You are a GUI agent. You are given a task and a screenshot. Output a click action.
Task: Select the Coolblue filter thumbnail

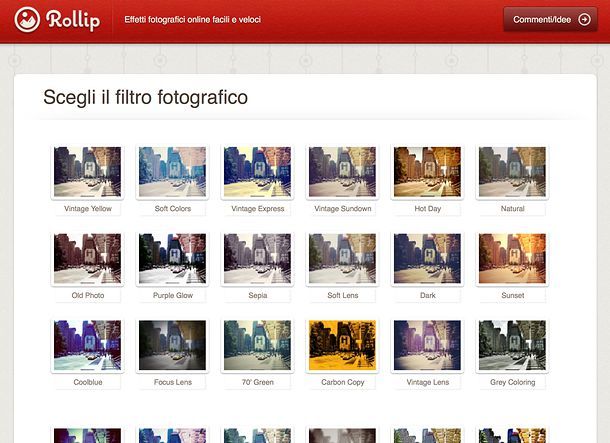coord(88,345)
